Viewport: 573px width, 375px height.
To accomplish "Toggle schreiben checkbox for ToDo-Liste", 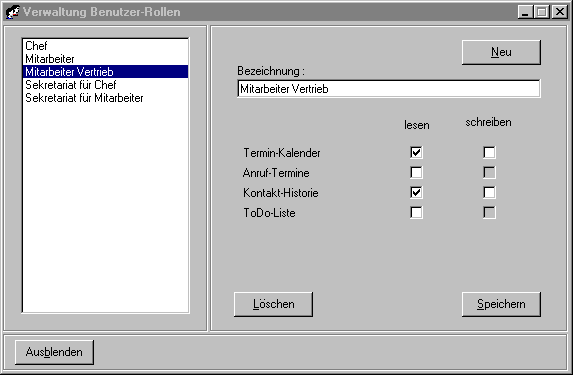I will point(489,212).
